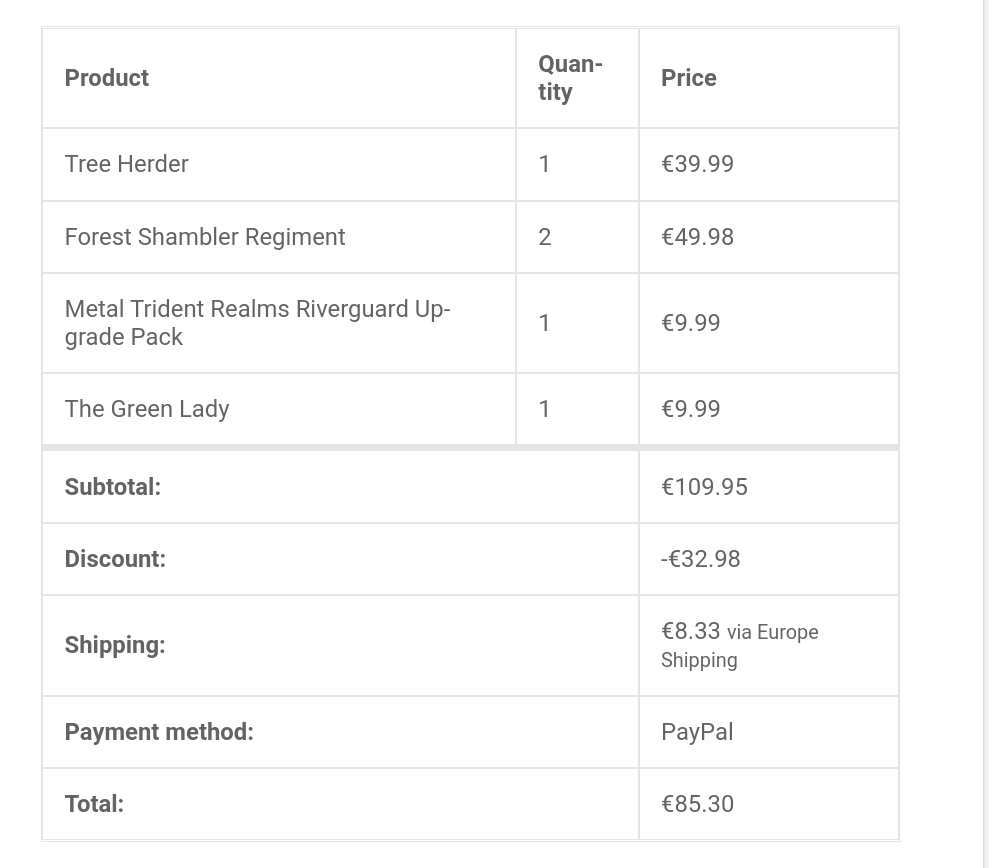Screen dimensions: 997x868
Task: Click quantity 2 for Forest Shambler Regiment
Action: 544,237
